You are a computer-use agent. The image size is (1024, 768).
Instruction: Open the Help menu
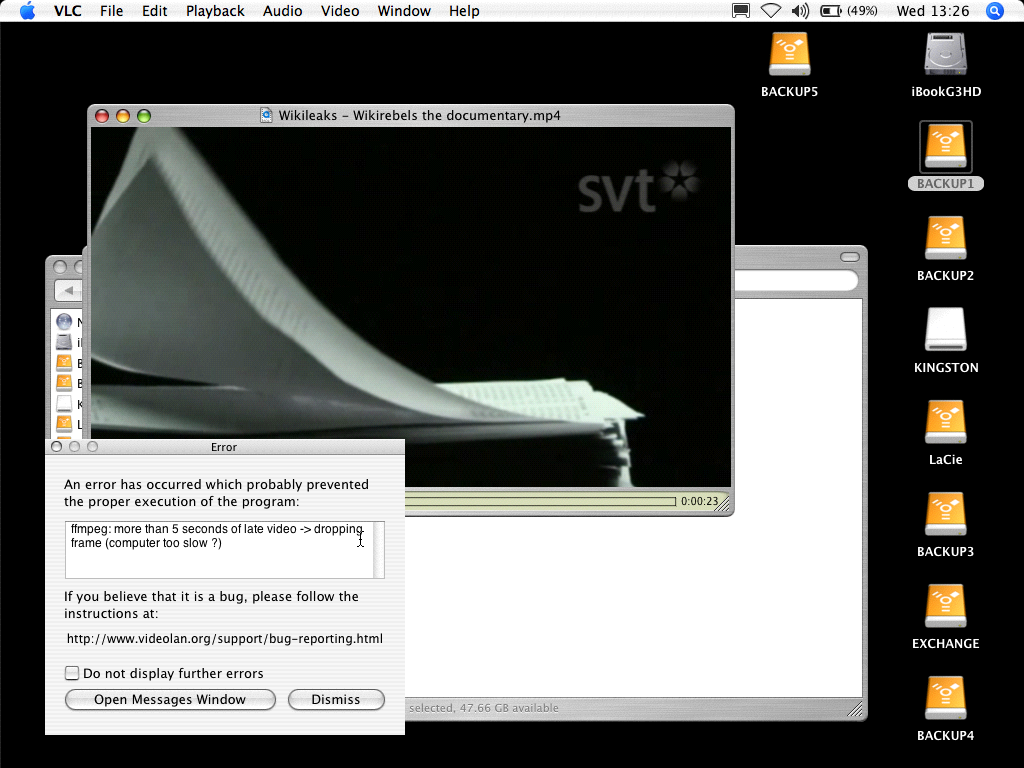[464, 11]
